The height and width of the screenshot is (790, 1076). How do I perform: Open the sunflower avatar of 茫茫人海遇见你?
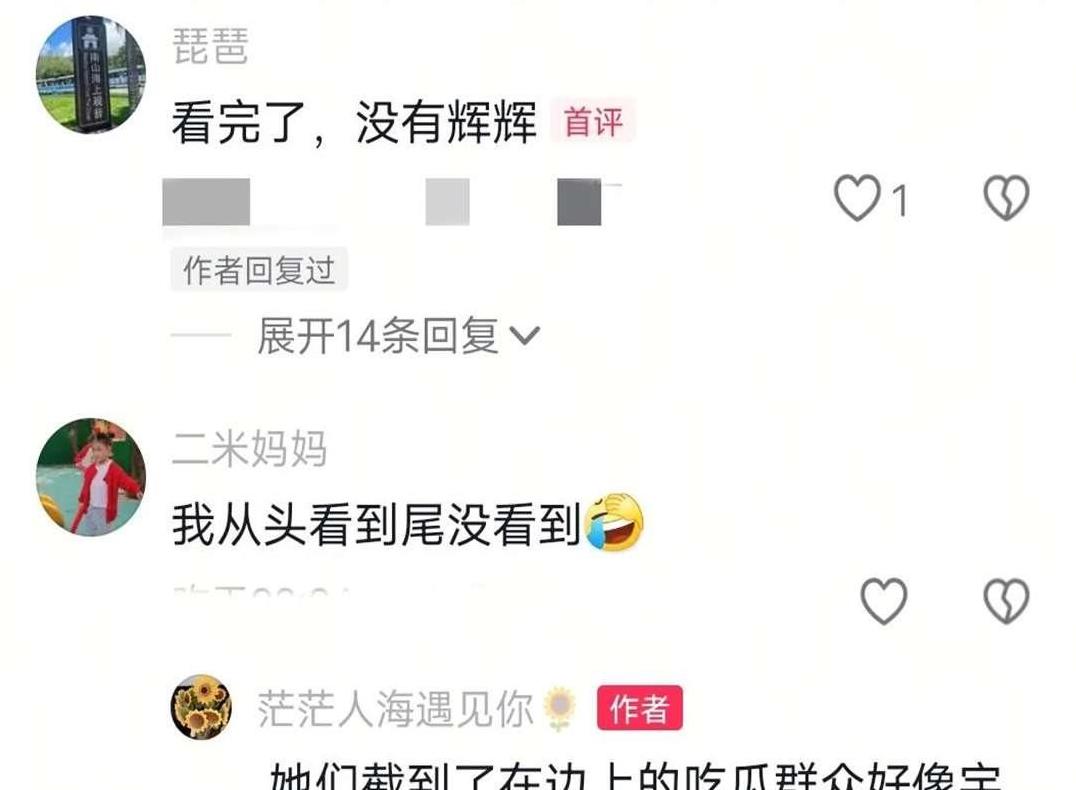[201, 707]
